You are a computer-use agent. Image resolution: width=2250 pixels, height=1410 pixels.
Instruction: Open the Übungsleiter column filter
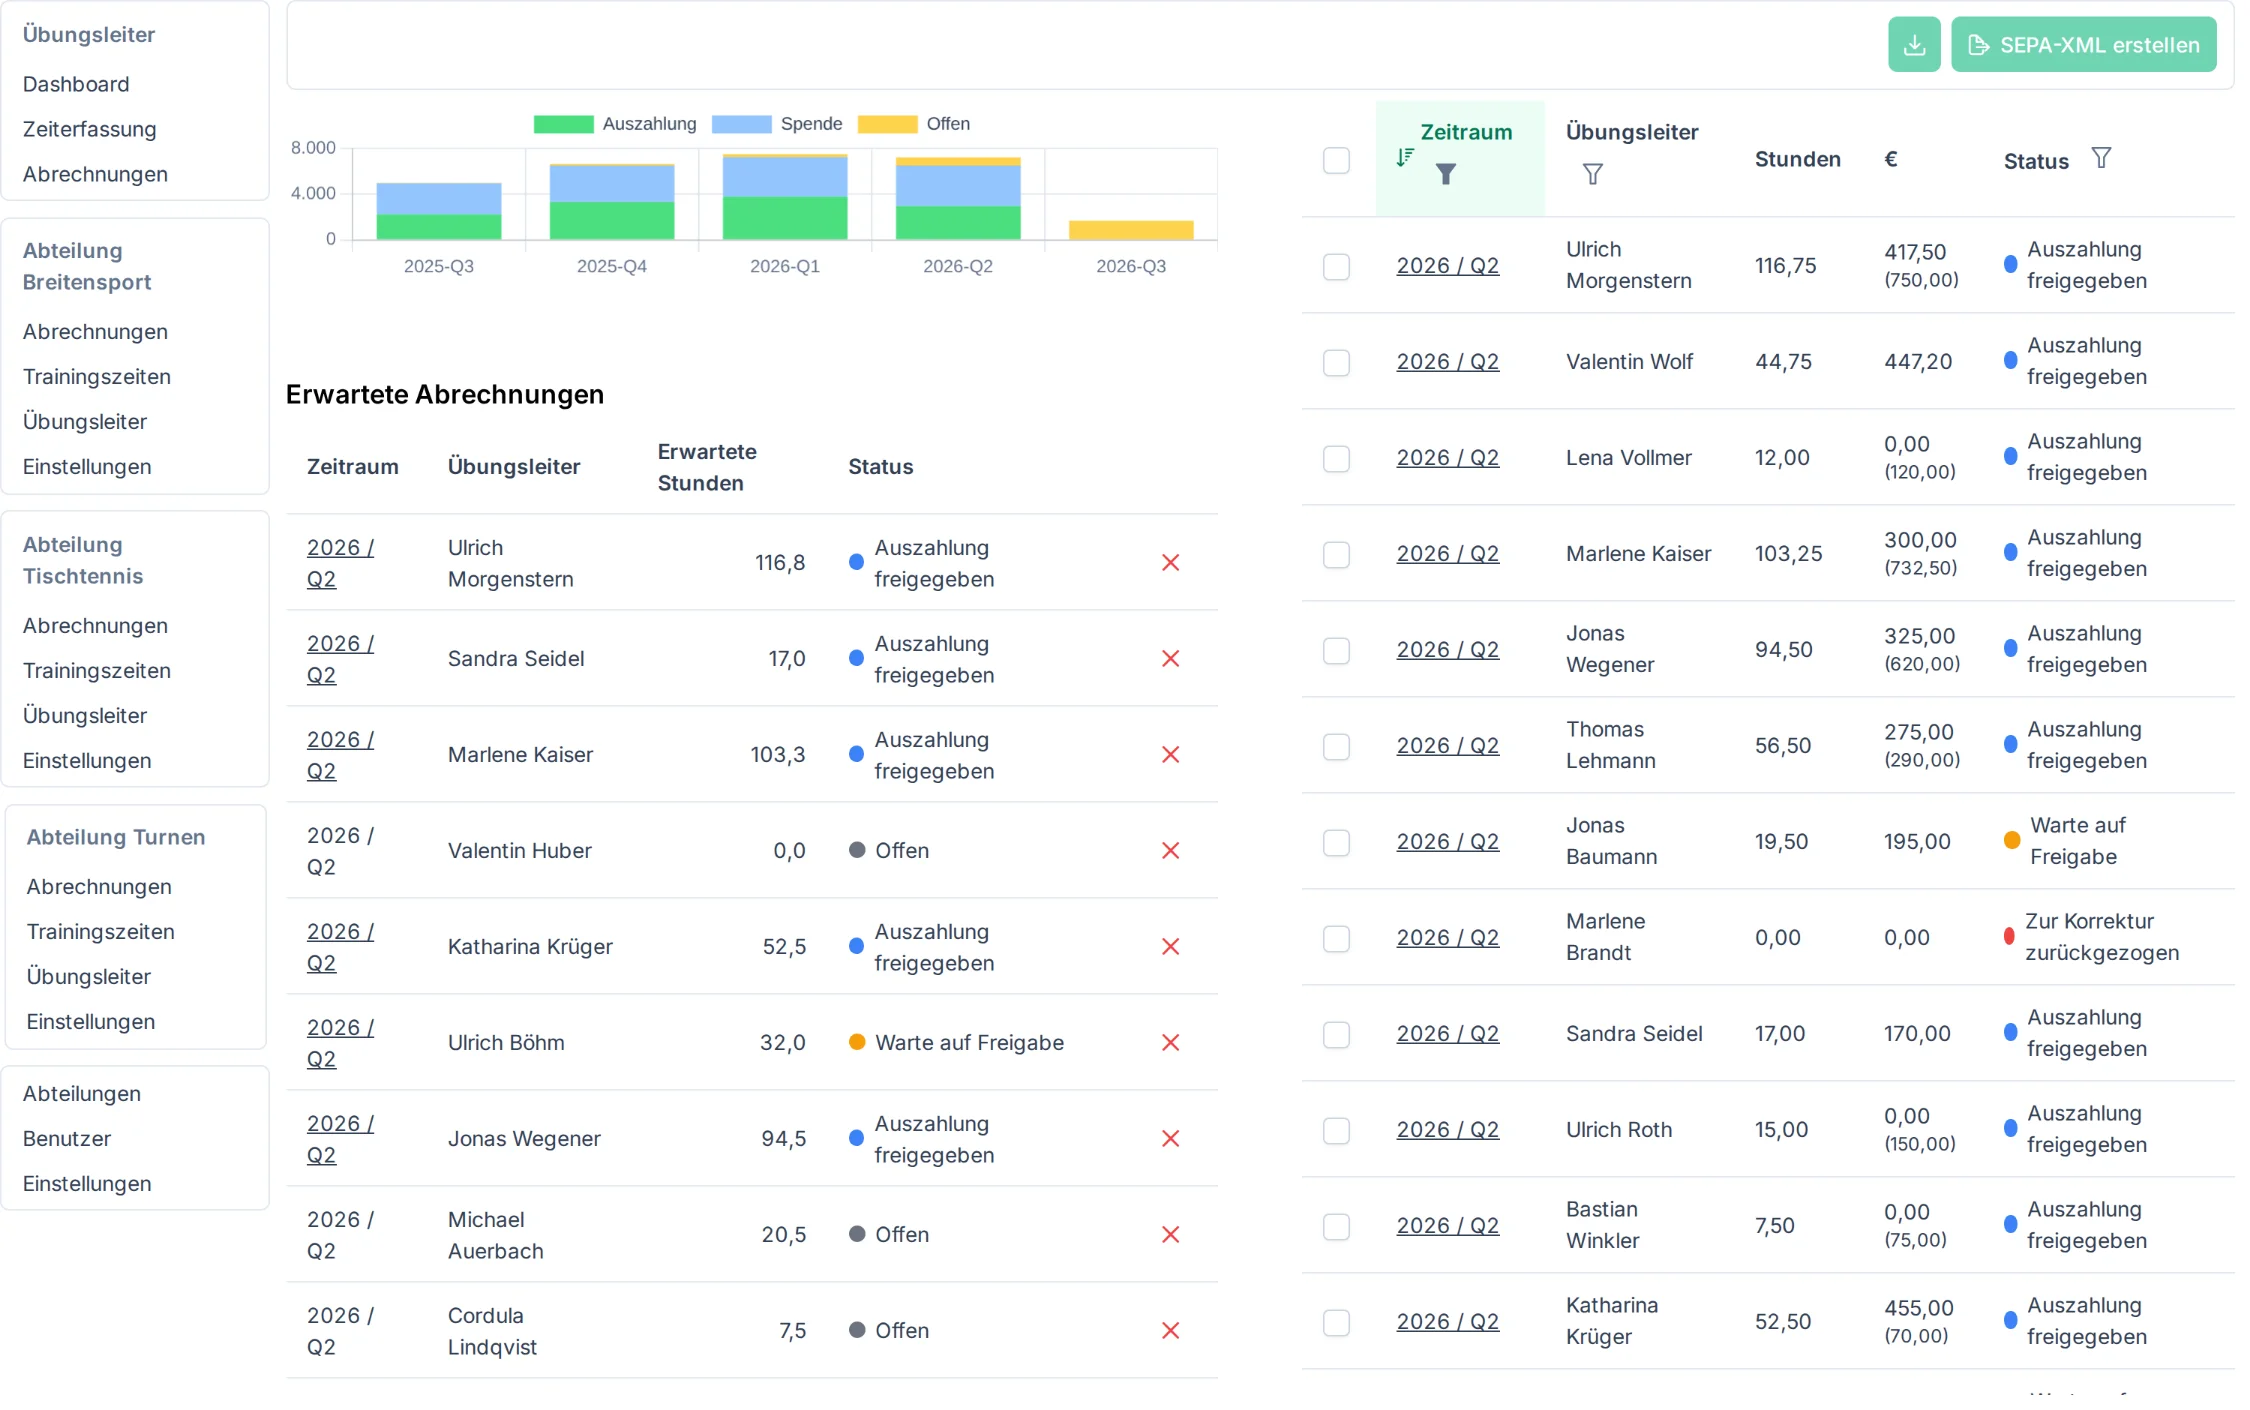[x=1593, y=174]
